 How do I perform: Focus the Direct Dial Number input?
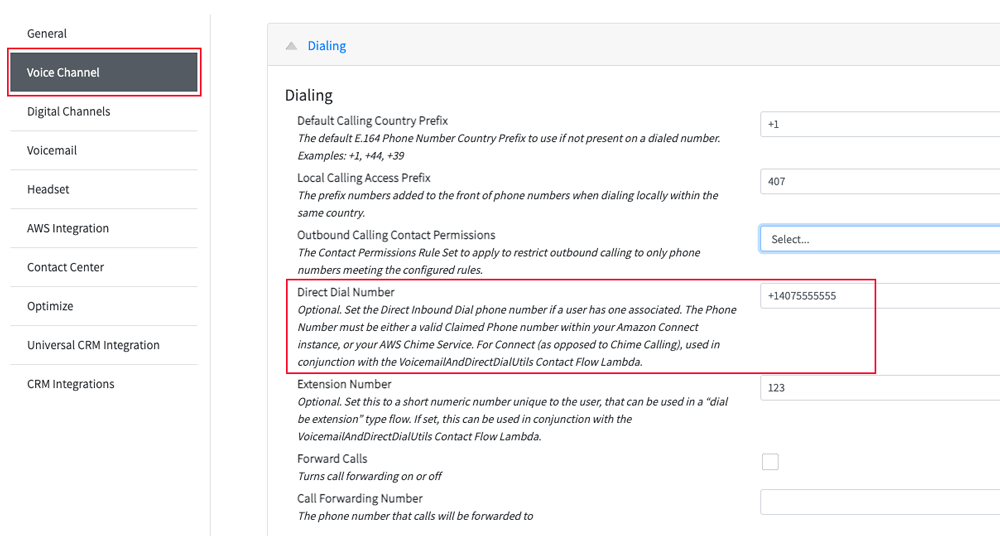pos(880,295)
